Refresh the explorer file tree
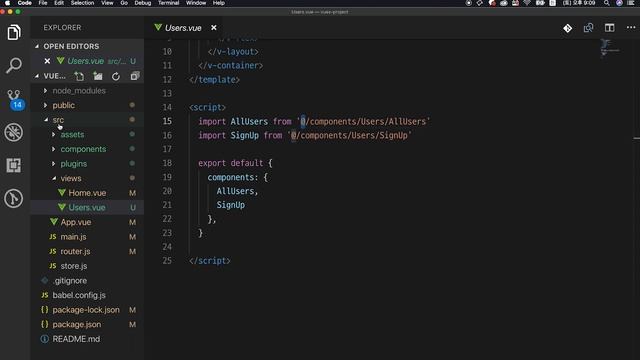Screen dimensions: 640x360 [x=116, y=76]
